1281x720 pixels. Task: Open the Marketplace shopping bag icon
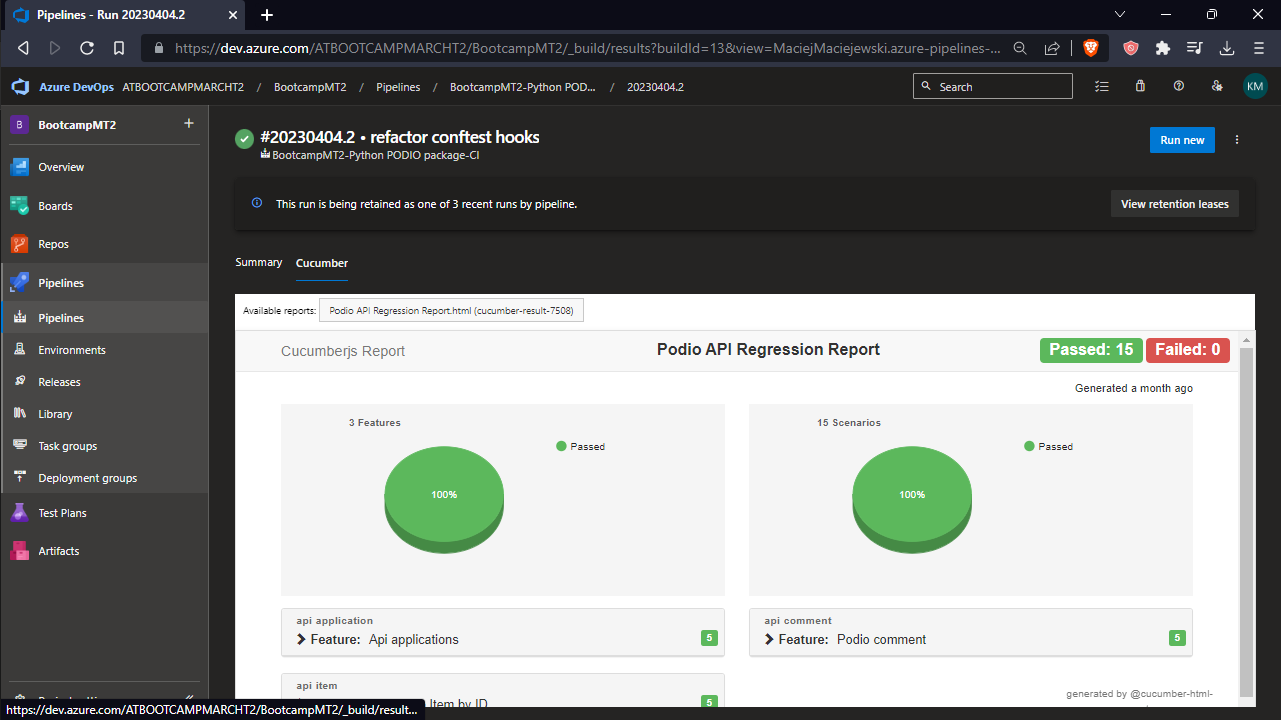coord(1140,86)
